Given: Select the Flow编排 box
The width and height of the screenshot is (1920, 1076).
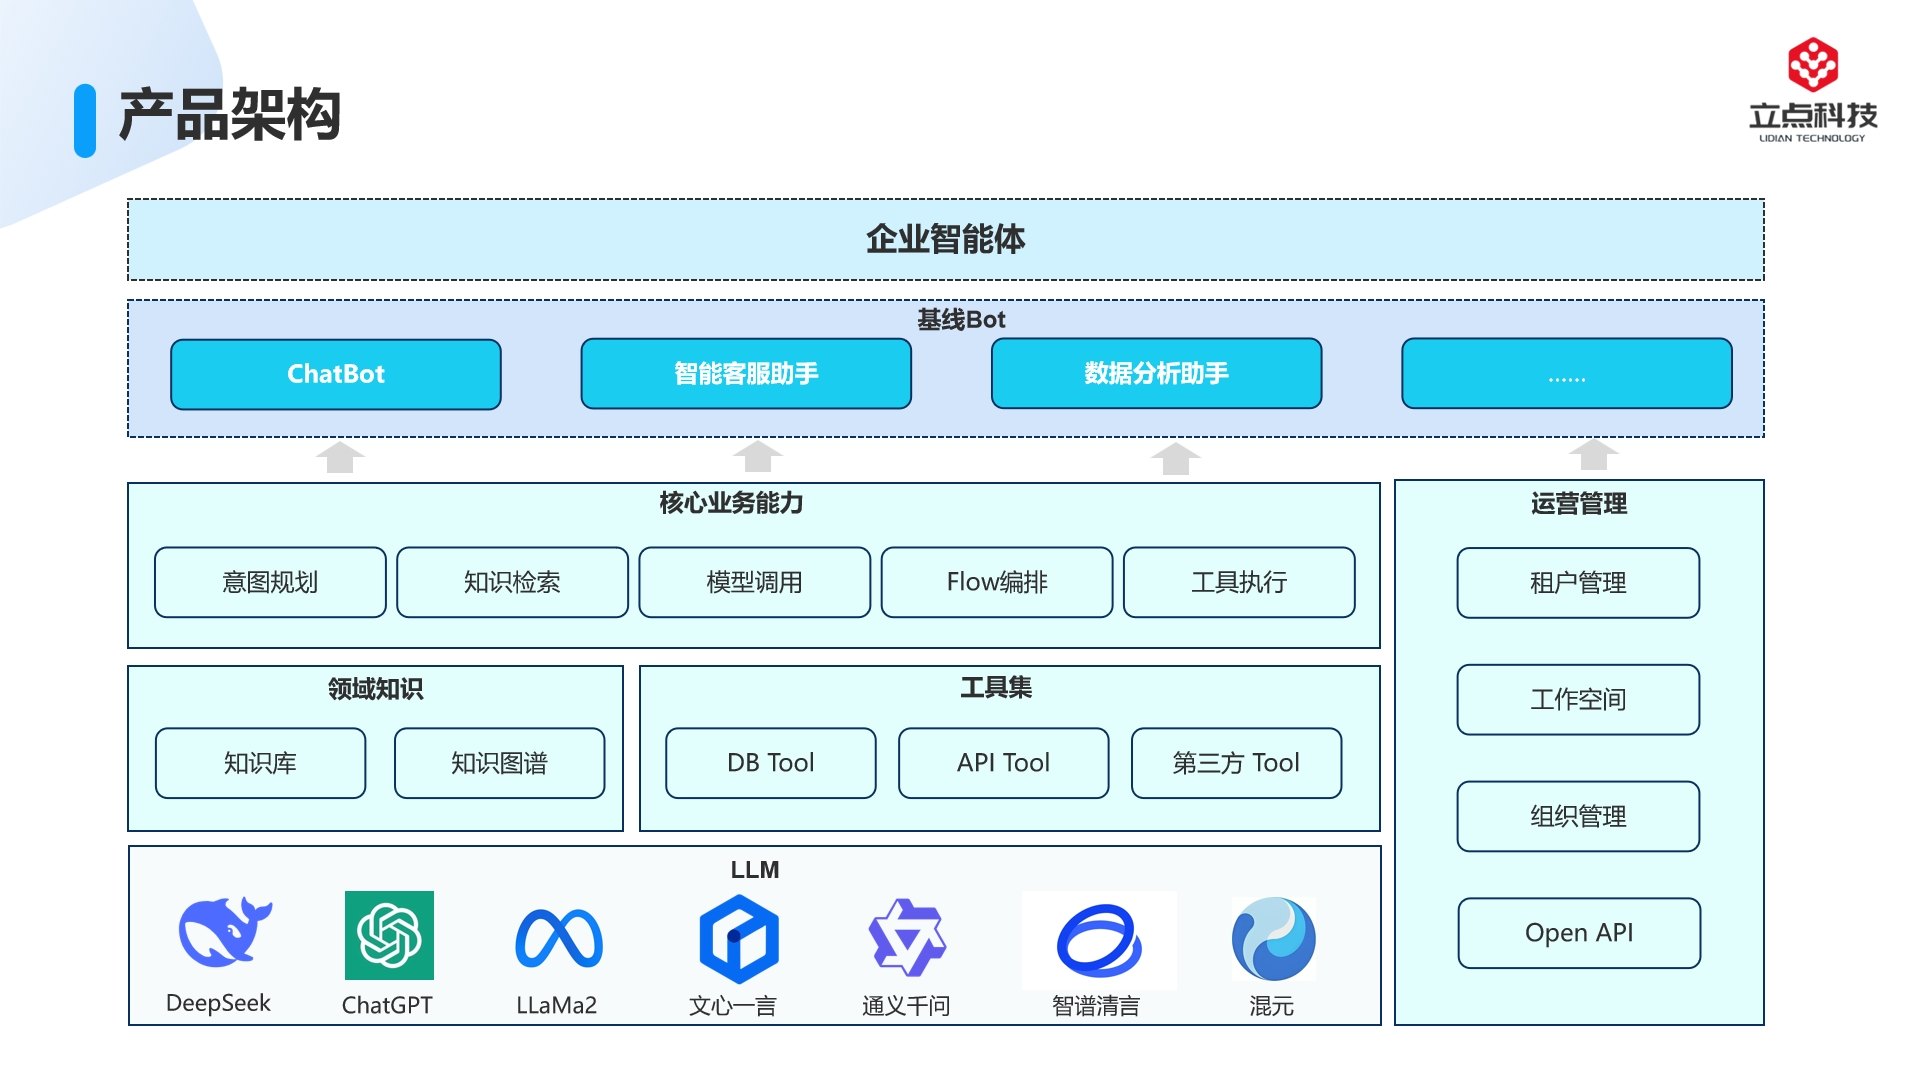Looking at the screenshot, I should [997, 582].
